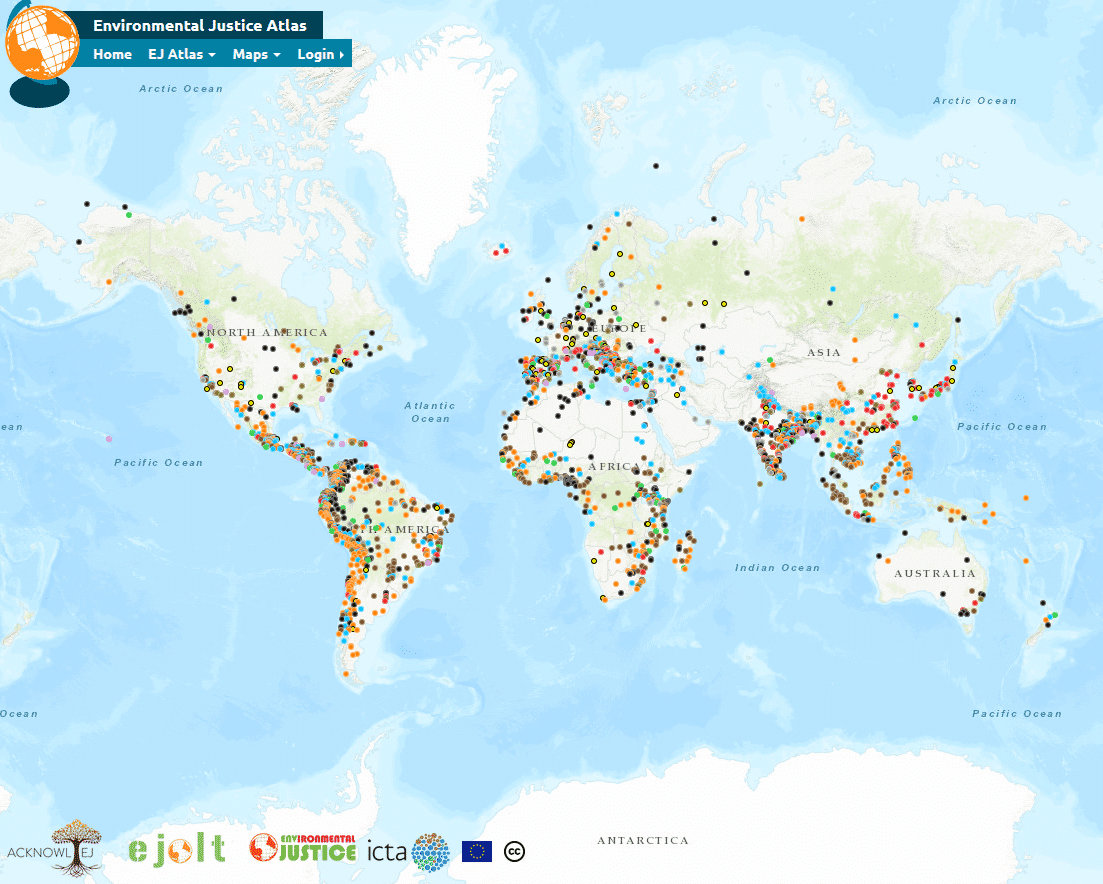Expand the Login menu
This screenshot has height=884, width=1103.
[320, 54]
